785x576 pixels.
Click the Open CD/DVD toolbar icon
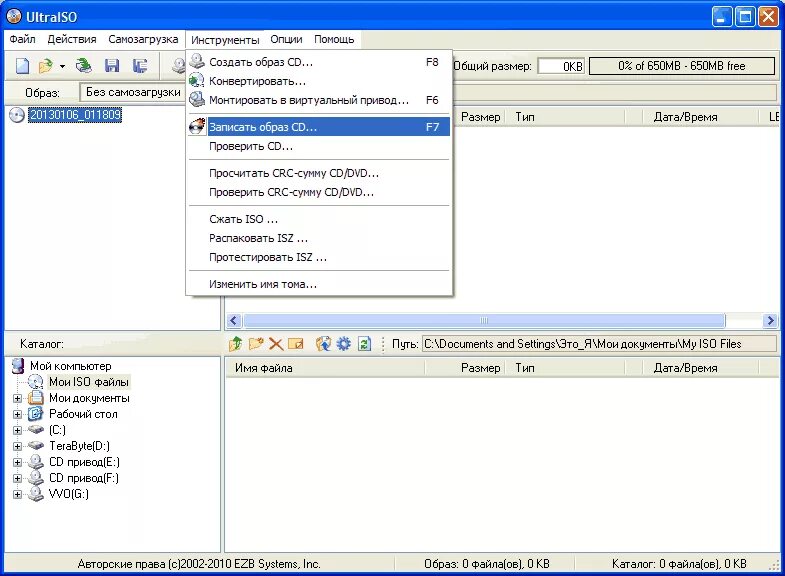pos(84,66)
